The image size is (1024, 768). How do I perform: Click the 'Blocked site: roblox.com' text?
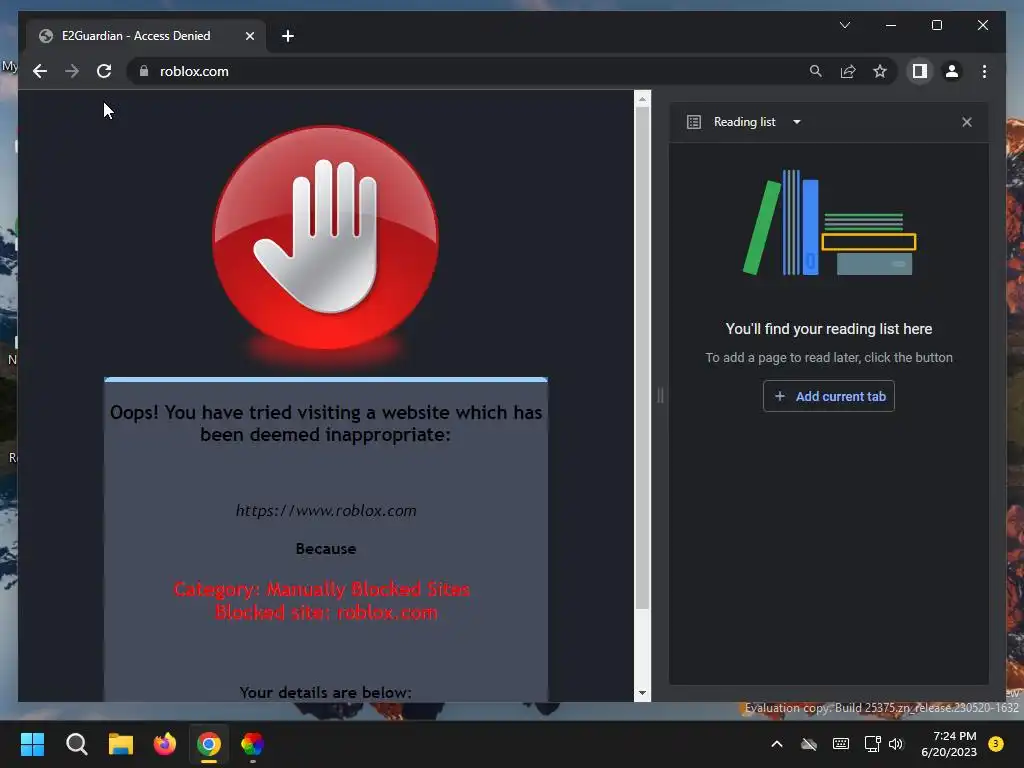326,613
